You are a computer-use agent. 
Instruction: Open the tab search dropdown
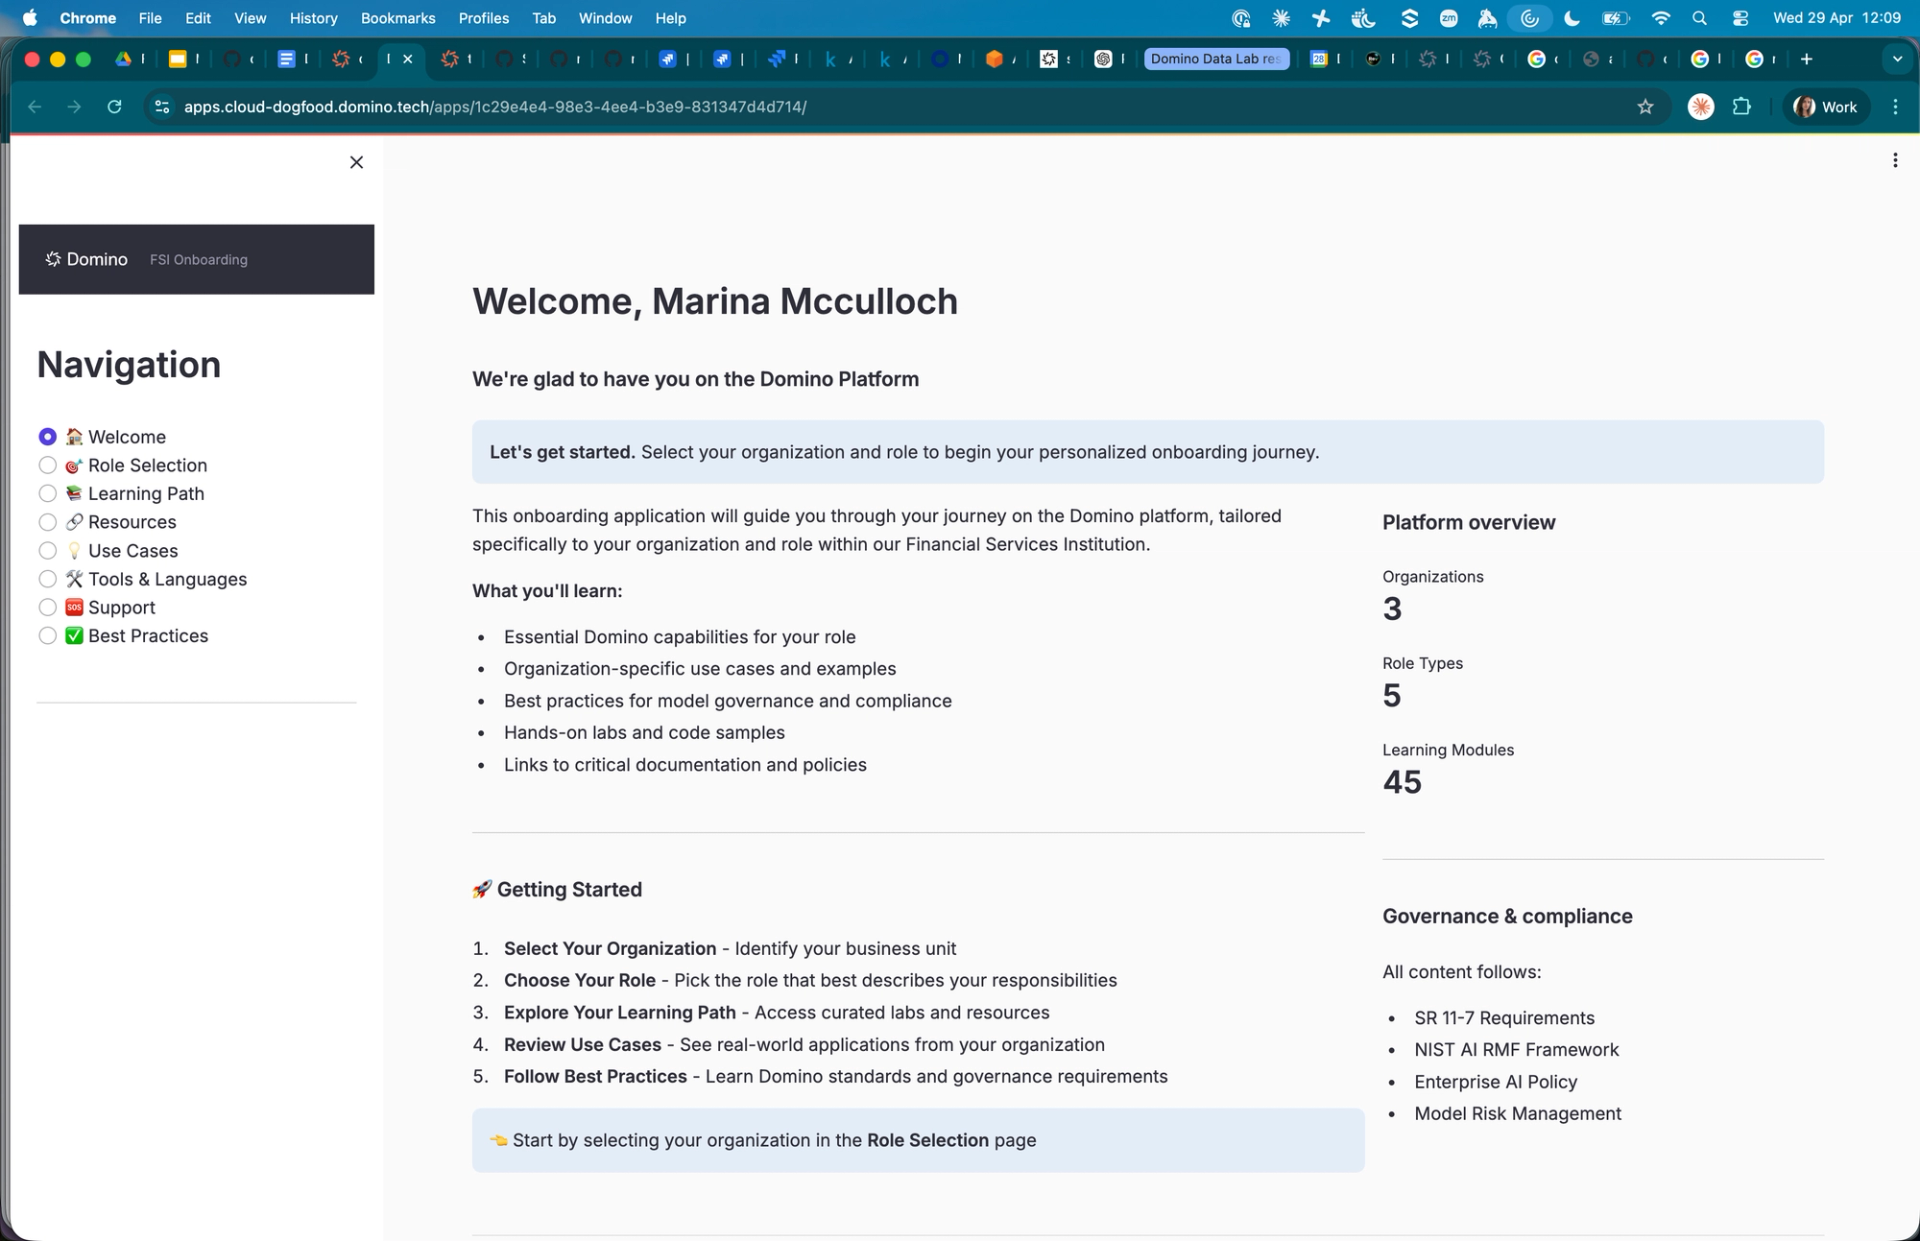pos(1897,59)
